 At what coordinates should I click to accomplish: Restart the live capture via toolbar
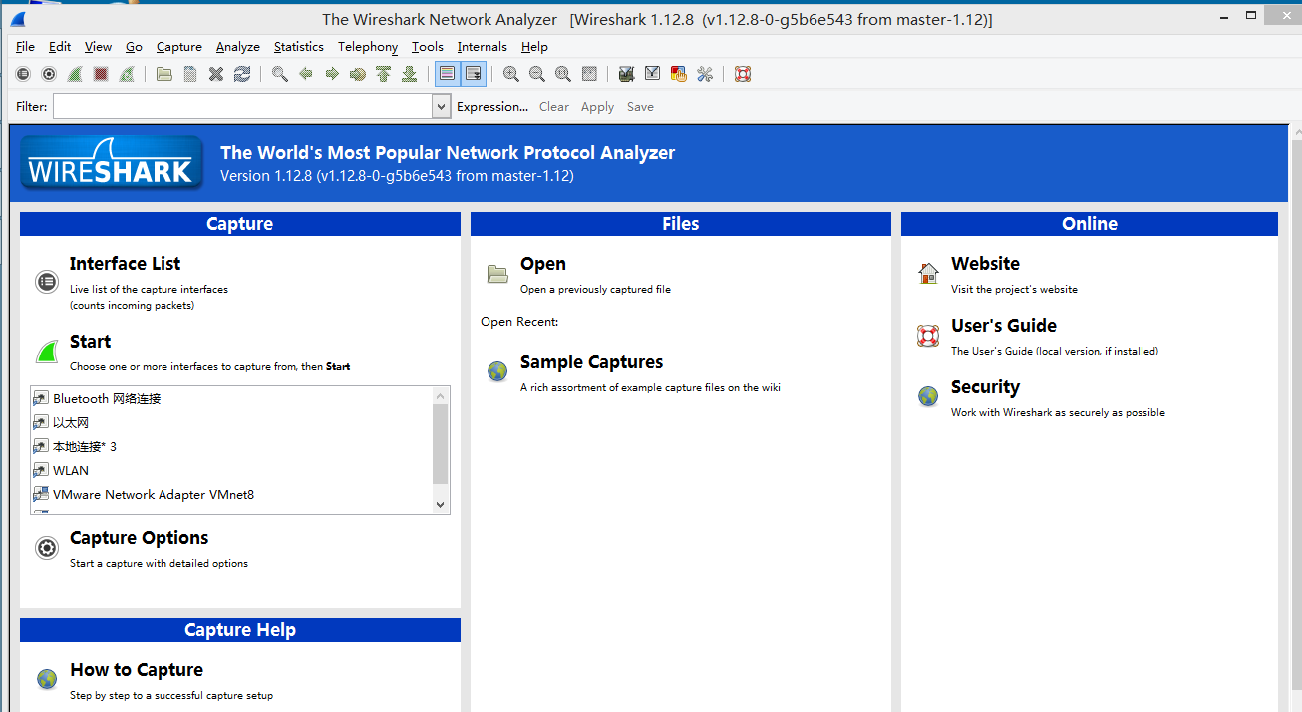point(127,74)
